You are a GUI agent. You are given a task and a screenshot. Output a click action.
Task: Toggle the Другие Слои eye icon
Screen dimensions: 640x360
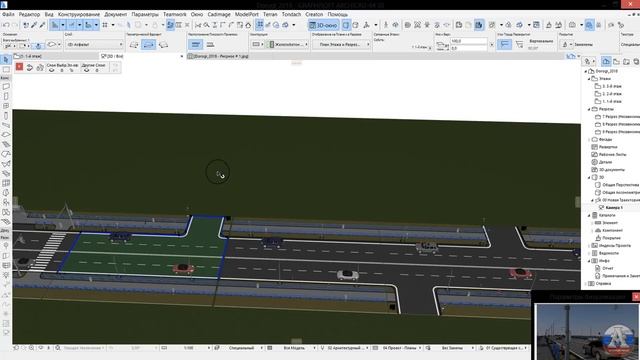tap(86, 70)
